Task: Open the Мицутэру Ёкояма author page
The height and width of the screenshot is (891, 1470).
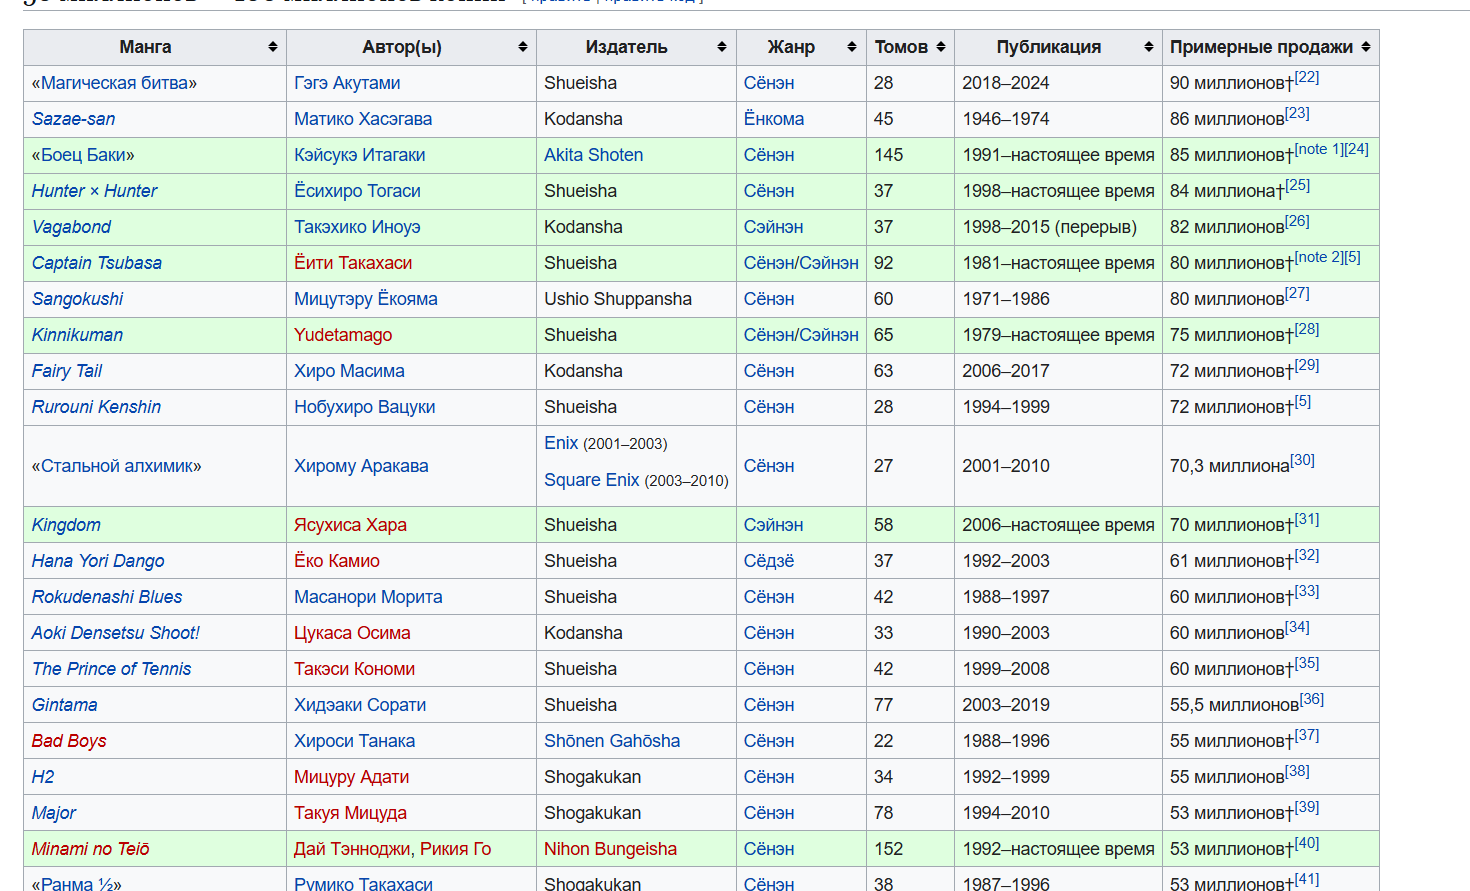Action: pos(365,299)
